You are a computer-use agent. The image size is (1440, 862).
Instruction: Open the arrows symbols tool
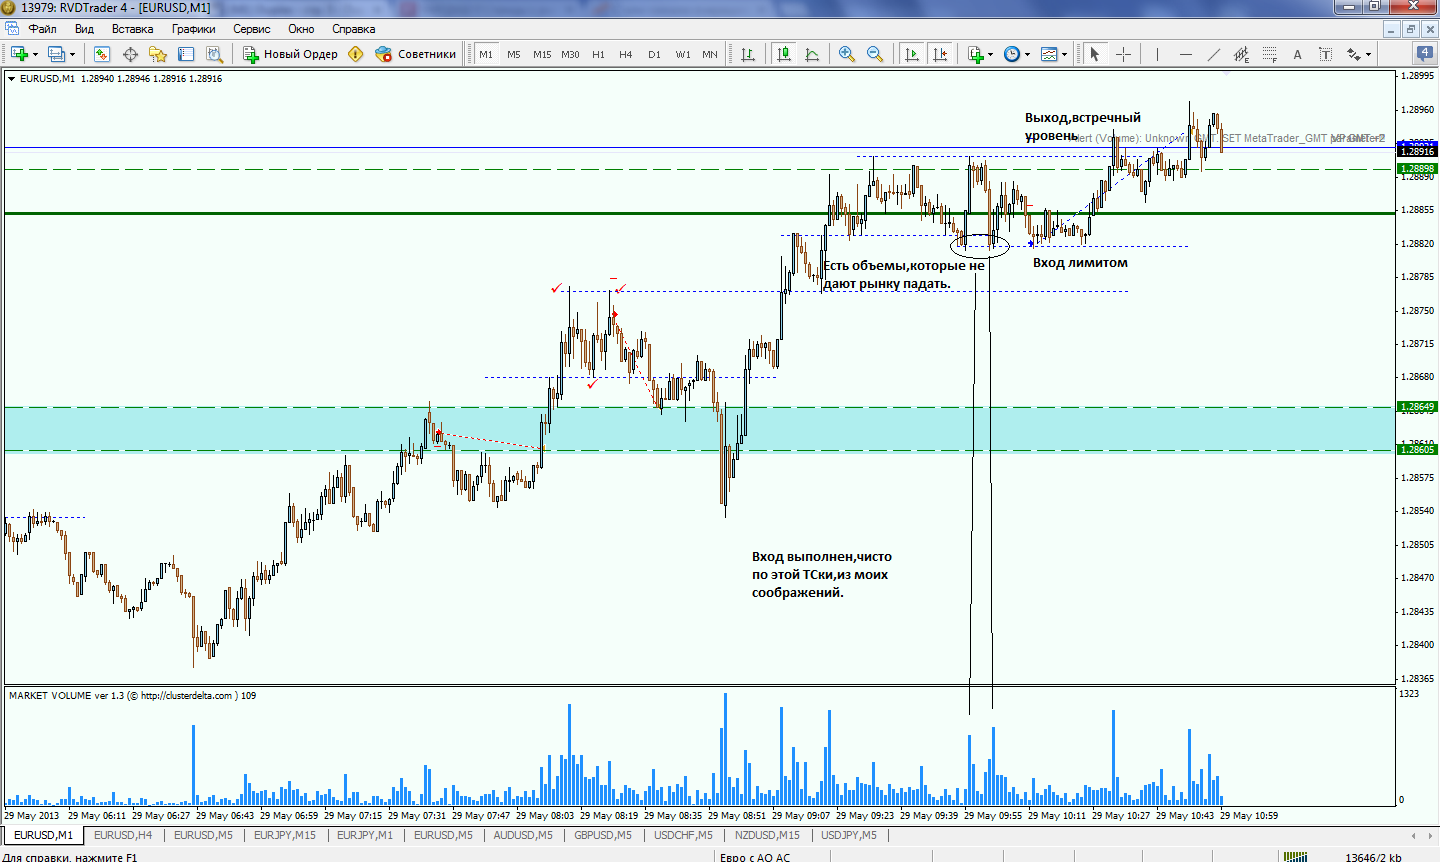pyautogui.click(x=1354, y=54)
